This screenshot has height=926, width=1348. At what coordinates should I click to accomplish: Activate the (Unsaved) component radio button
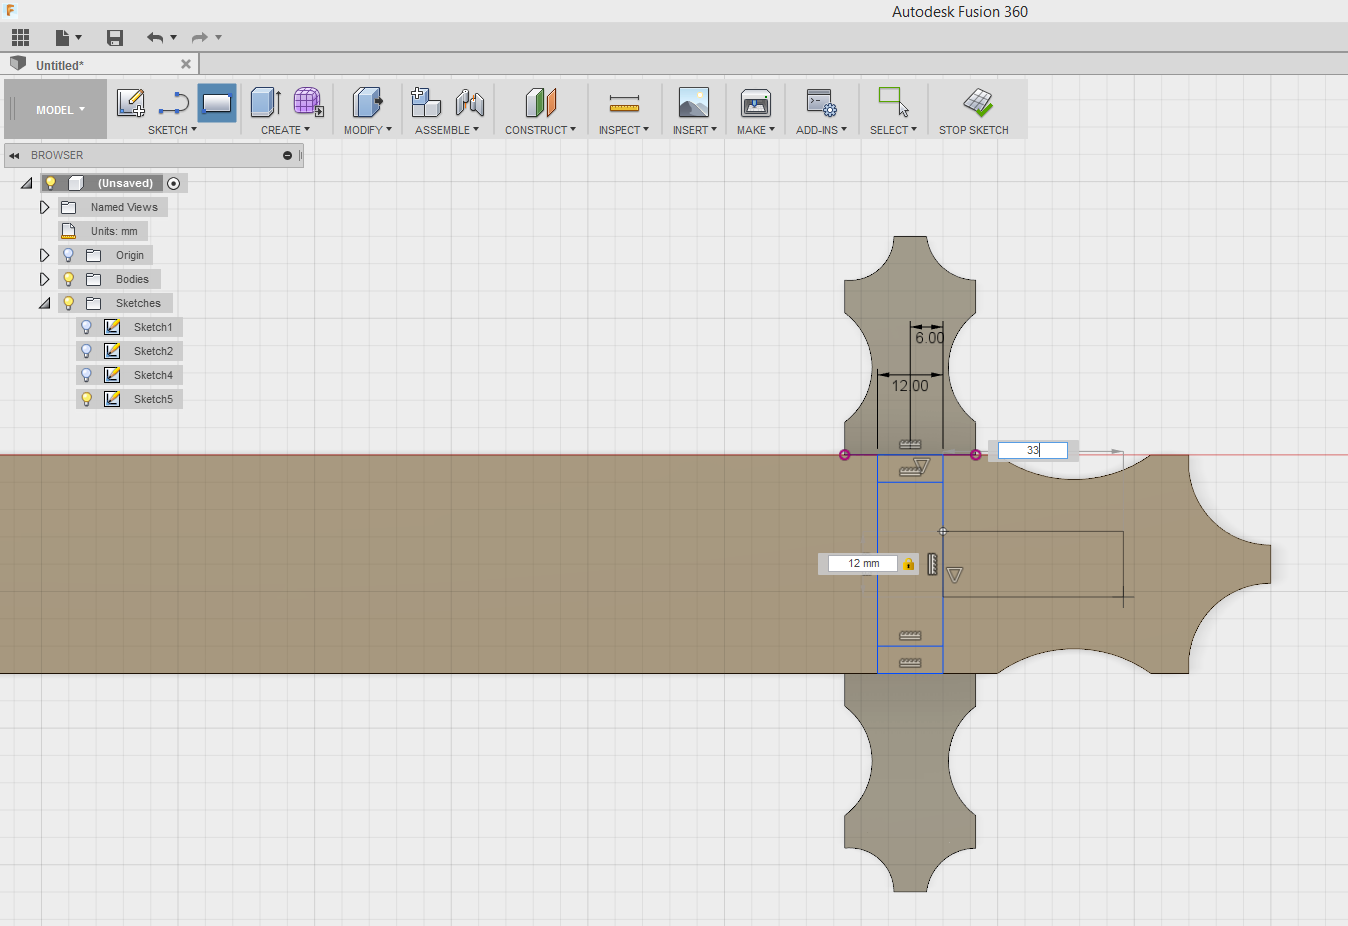pyautogui.click(x=174, y=183)
